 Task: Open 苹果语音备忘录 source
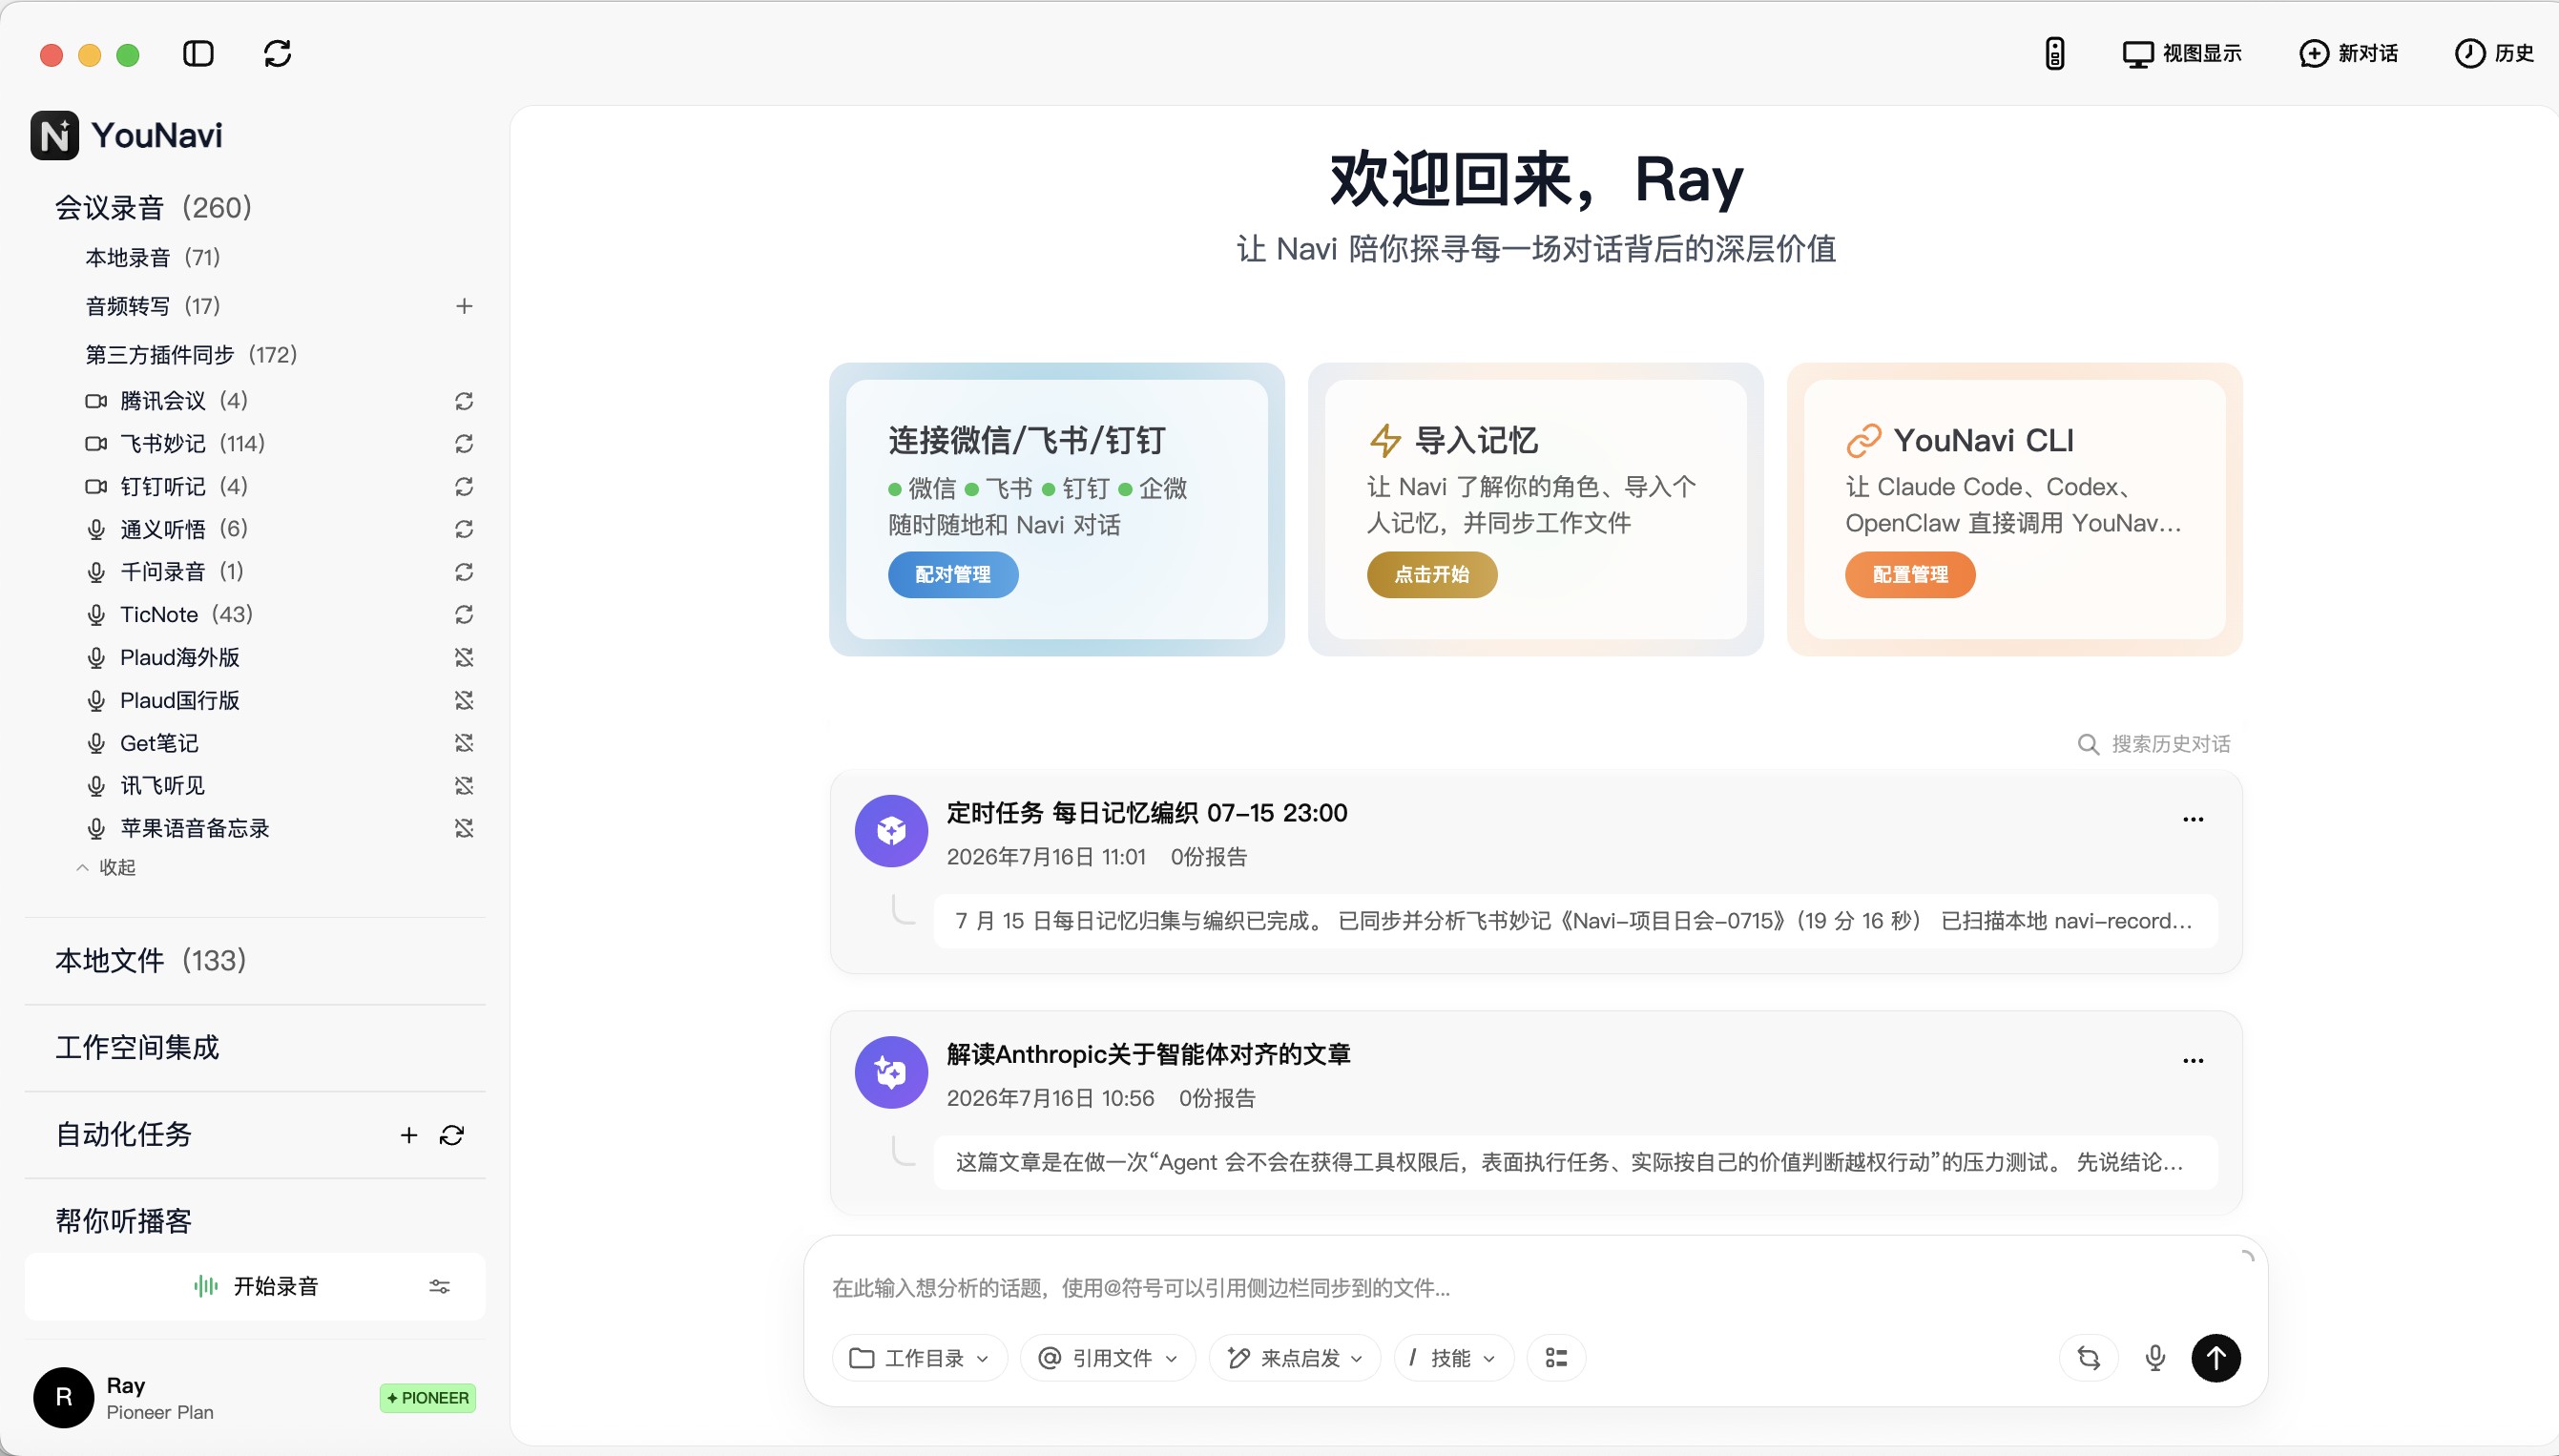coord(194,828)
